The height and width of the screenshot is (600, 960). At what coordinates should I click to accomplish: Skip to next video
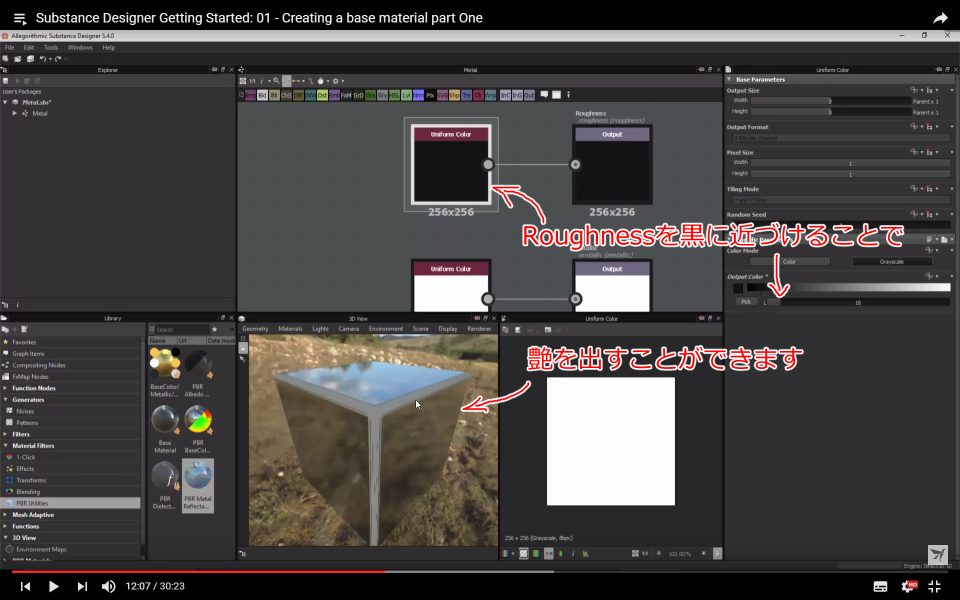tap(82, 587)
